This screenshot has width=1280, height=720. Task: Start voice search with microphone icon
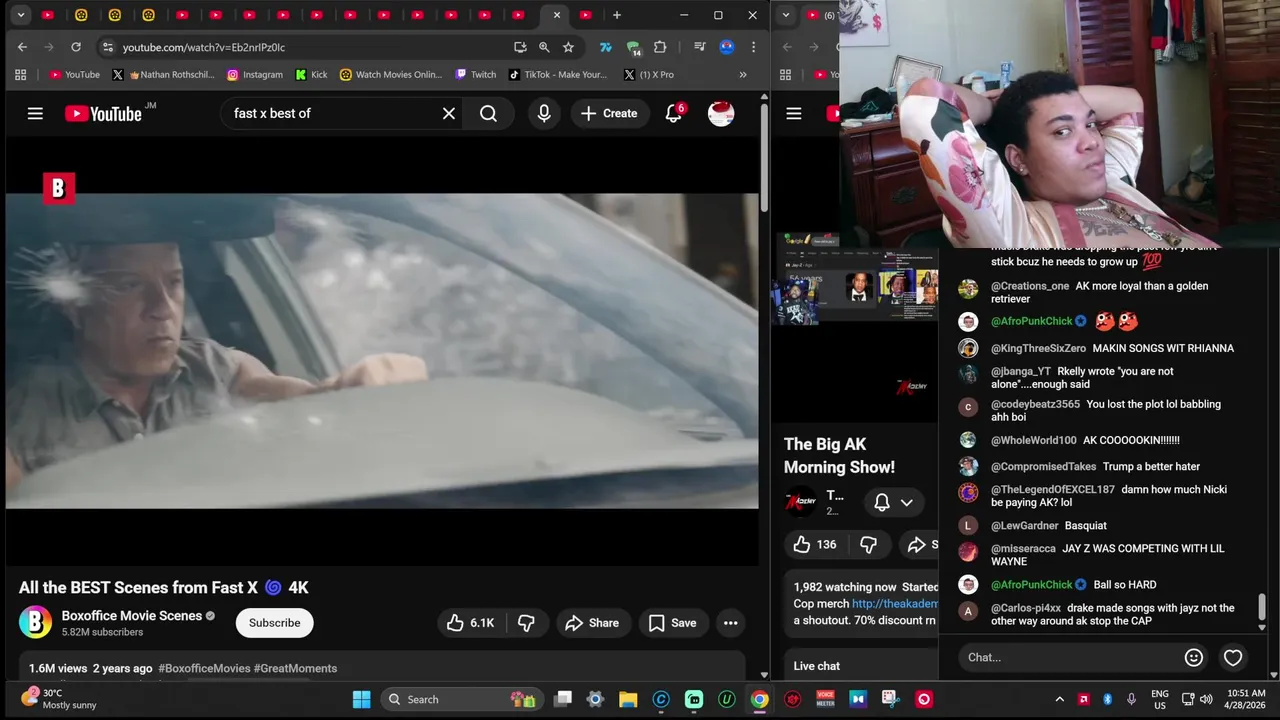tap(544, 113)
